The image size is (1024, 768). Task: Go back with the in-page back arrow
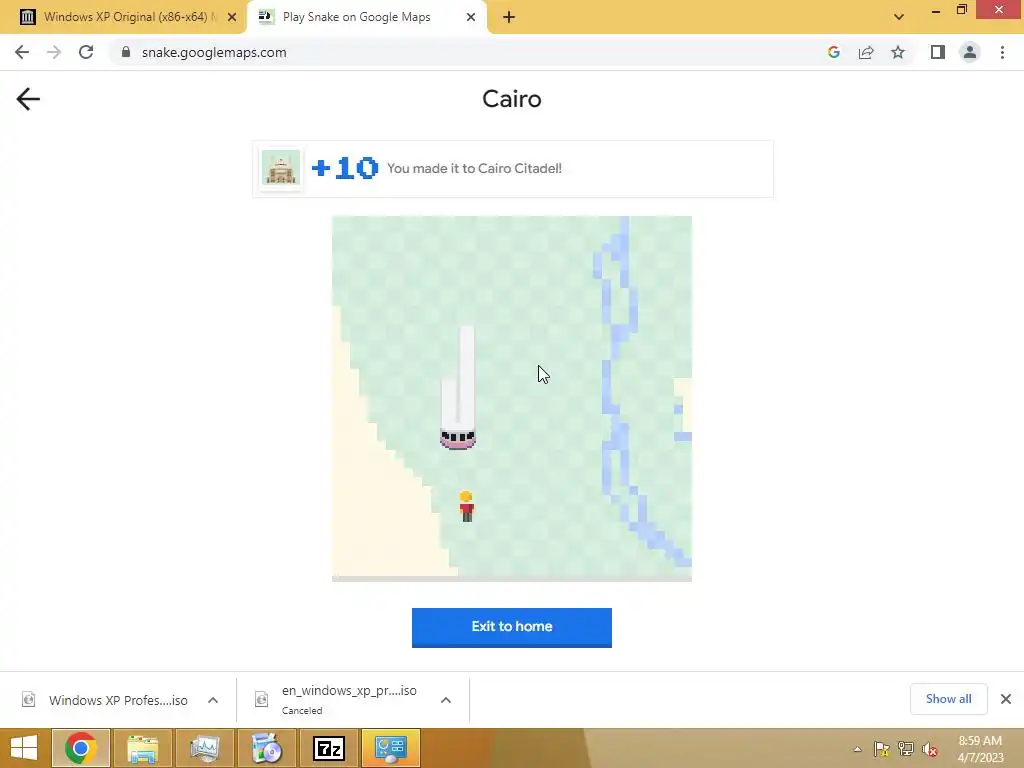coord(28,99)
